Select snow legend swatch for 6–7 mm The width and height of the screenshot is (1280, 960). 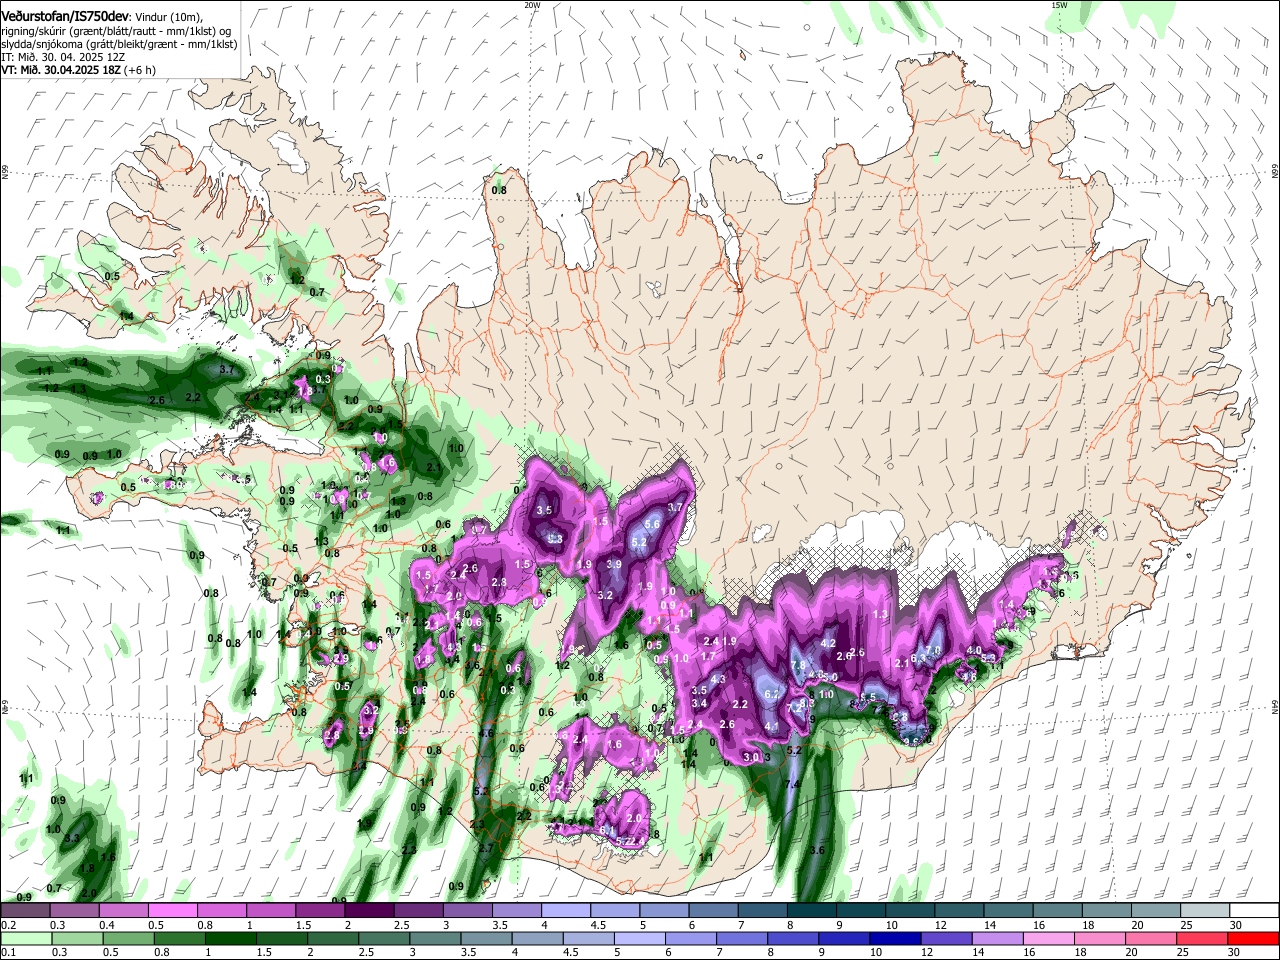713,910
